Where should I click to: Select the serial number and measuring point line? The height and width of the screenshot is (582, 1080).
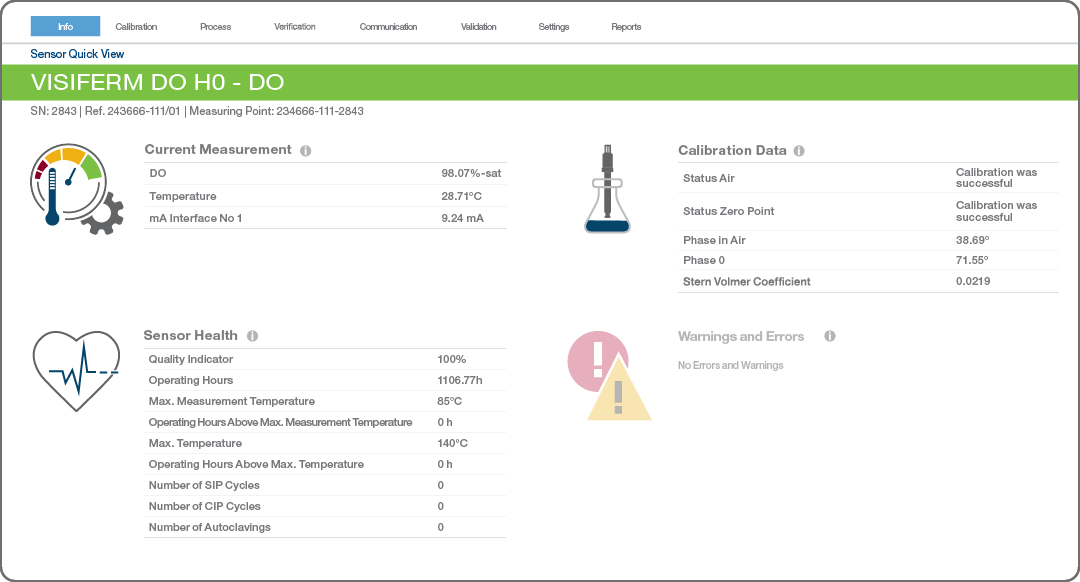pyautogui.click(x=197, y=111)
